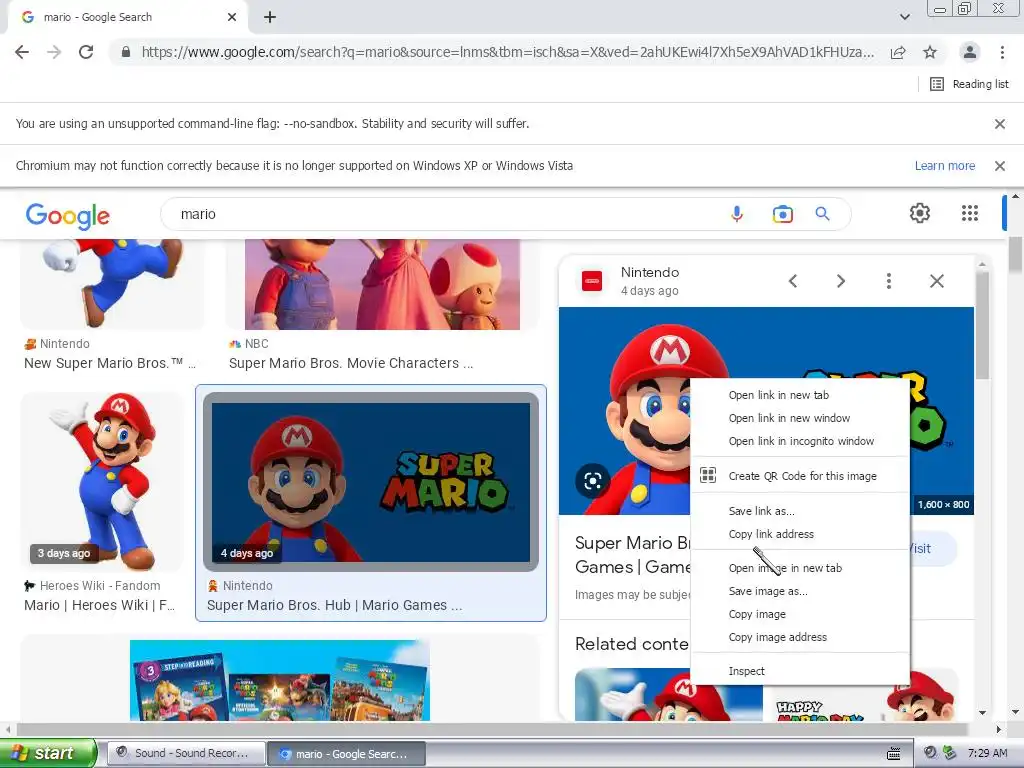The width and height of the screenshot is (1024, 768).
Task: Select the Super Mario Bros. Hub thumbnail
Action: [x=371, y=482]
